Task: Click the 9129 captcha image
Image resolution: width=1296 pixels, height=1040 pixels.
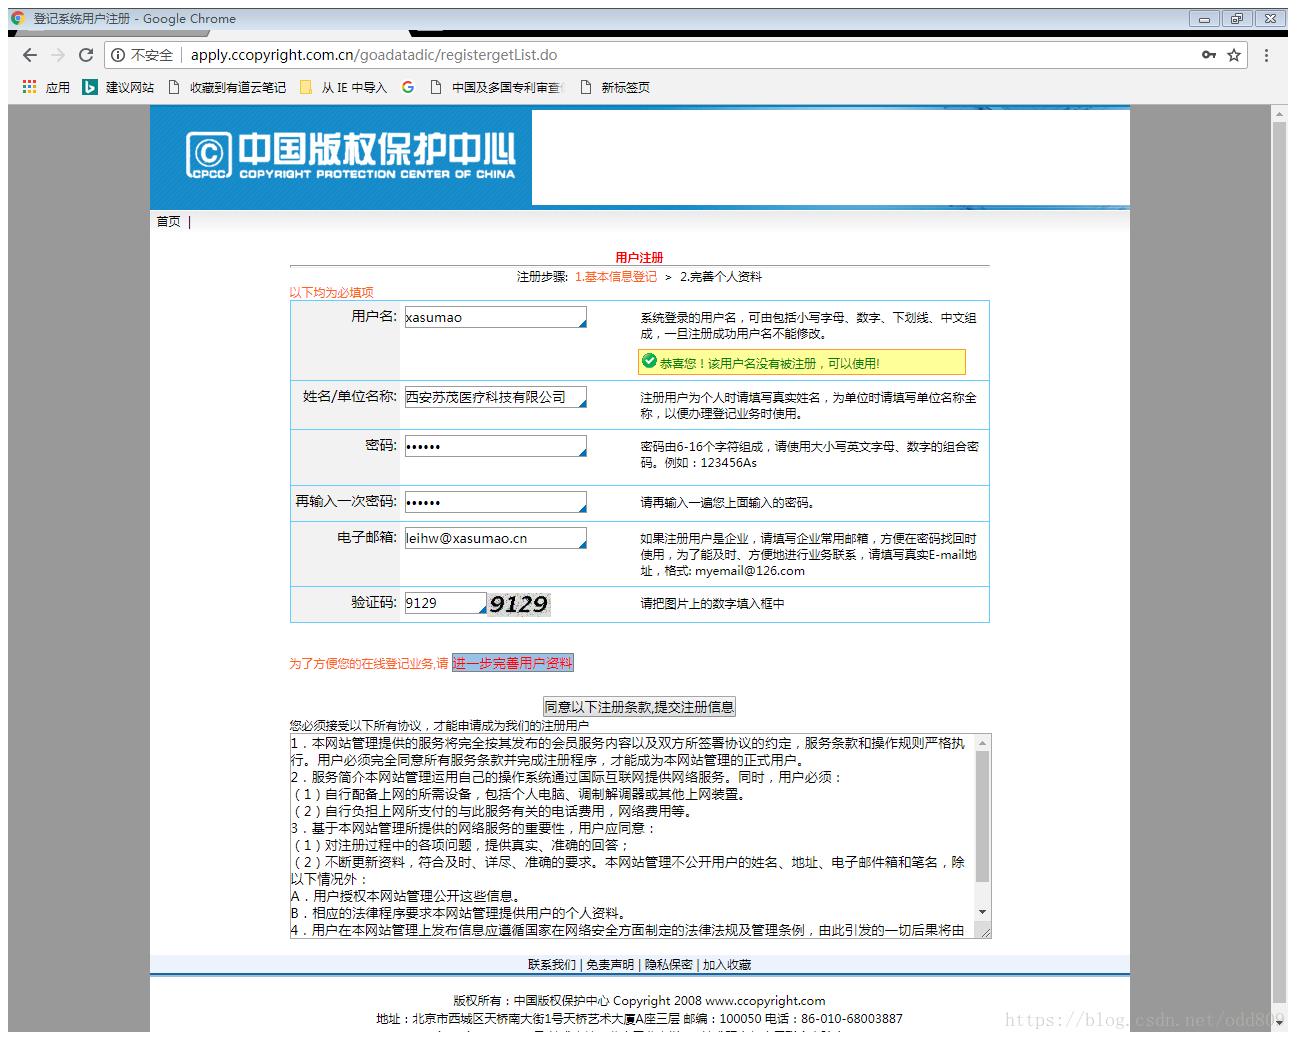Action: point(518,604)
